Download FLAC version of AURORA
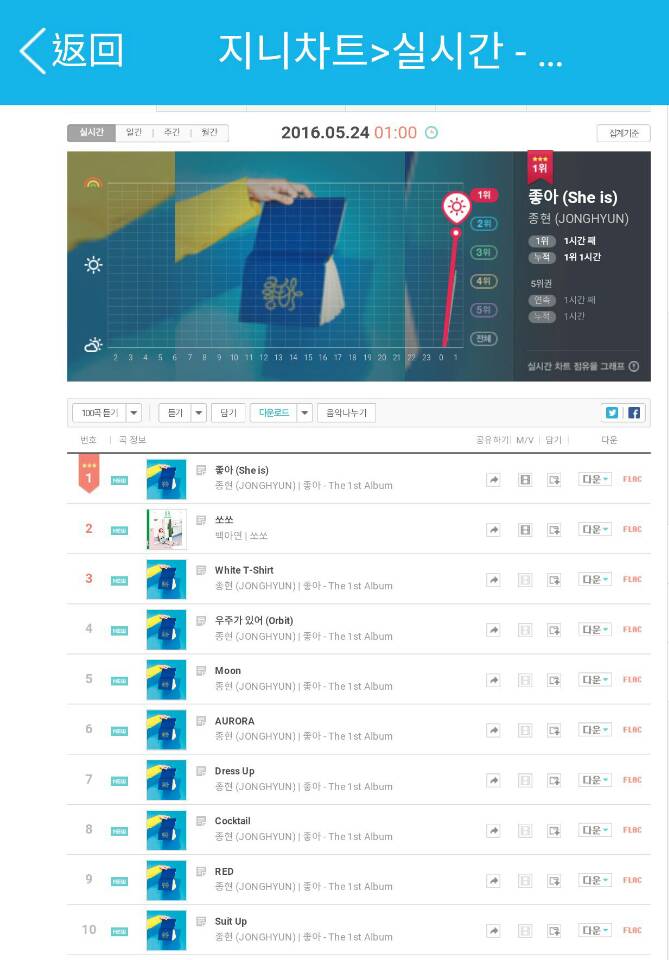Viewport: 669px width, 960px height. tap(632, 730)
